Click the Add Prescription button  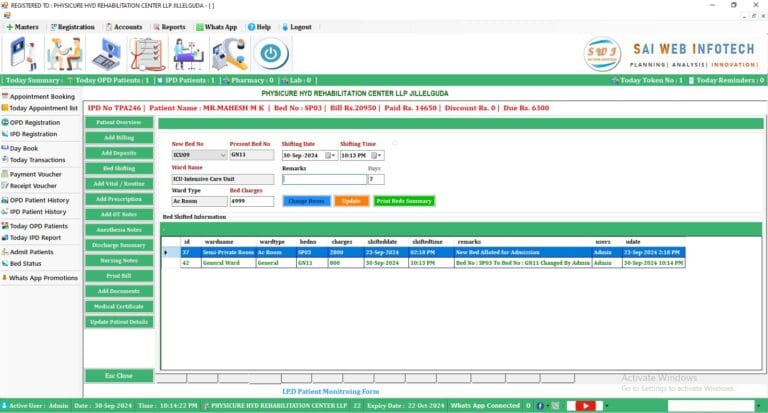pyautogui.click(x=119, y=199)
